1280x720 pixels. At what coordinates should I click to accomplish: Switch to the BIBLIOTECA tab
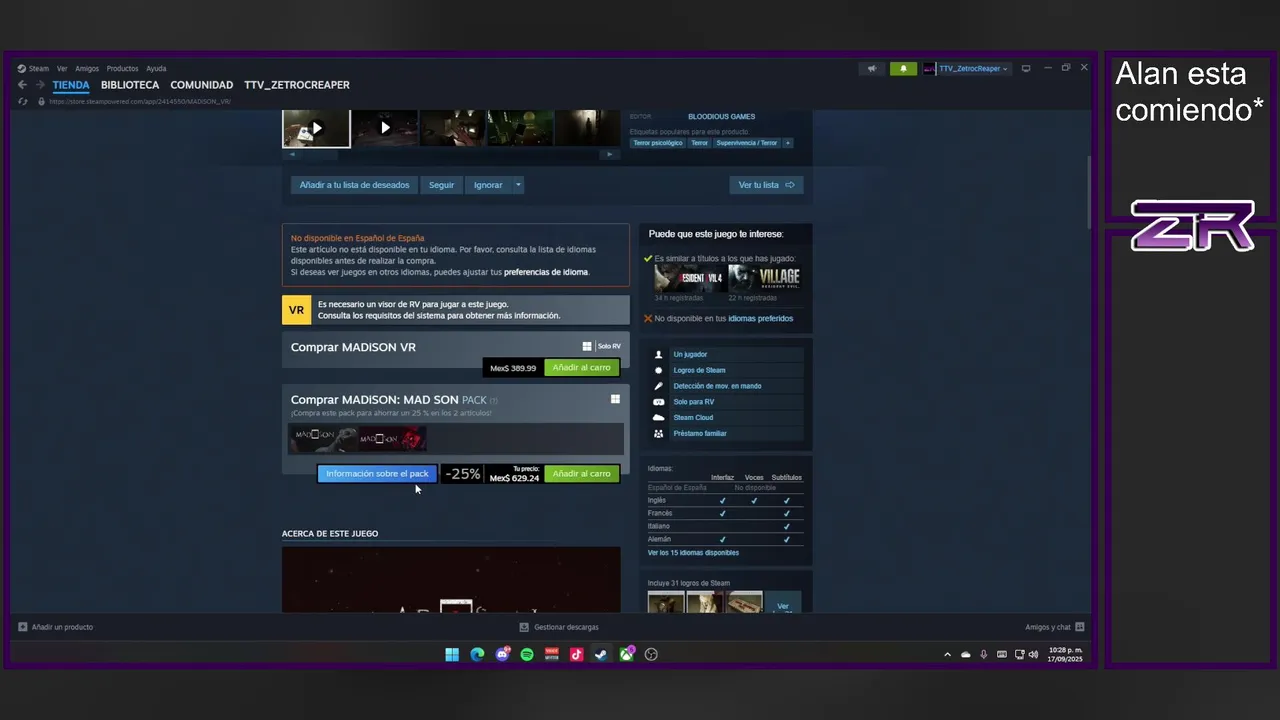click(130, 85)
